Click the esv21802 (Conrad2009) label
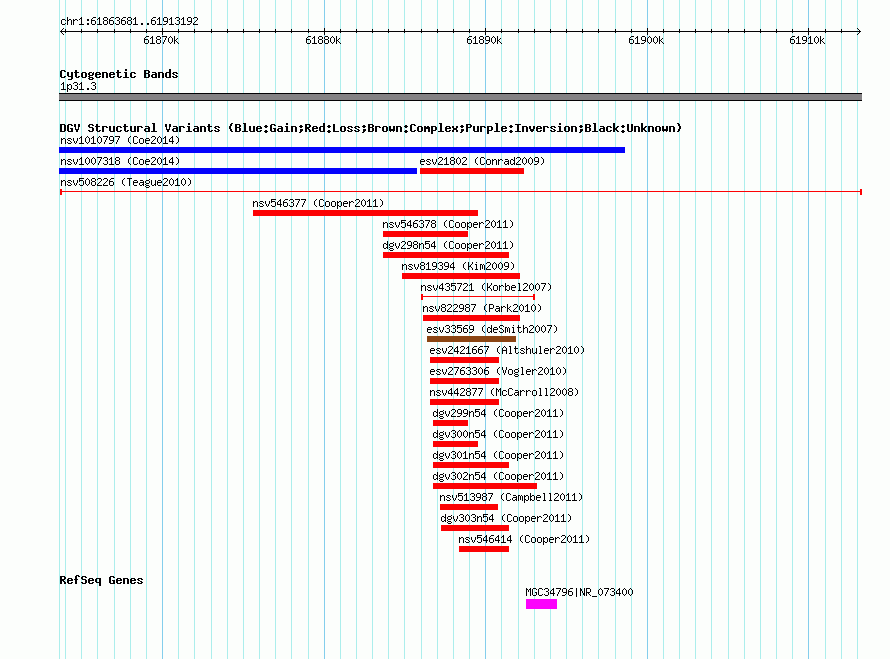Screen dimensions: 890x659 pos(482,161)
